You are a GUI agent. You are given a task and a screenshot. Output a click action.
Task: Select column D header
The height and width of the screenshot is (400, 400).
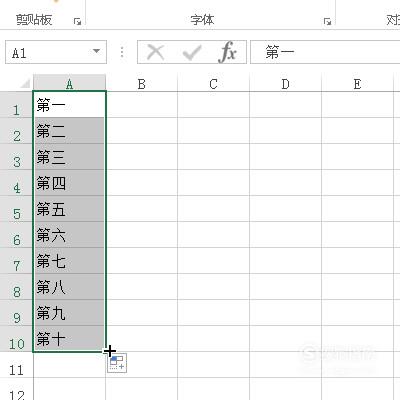pyautogui.click(x=285, y=83)
